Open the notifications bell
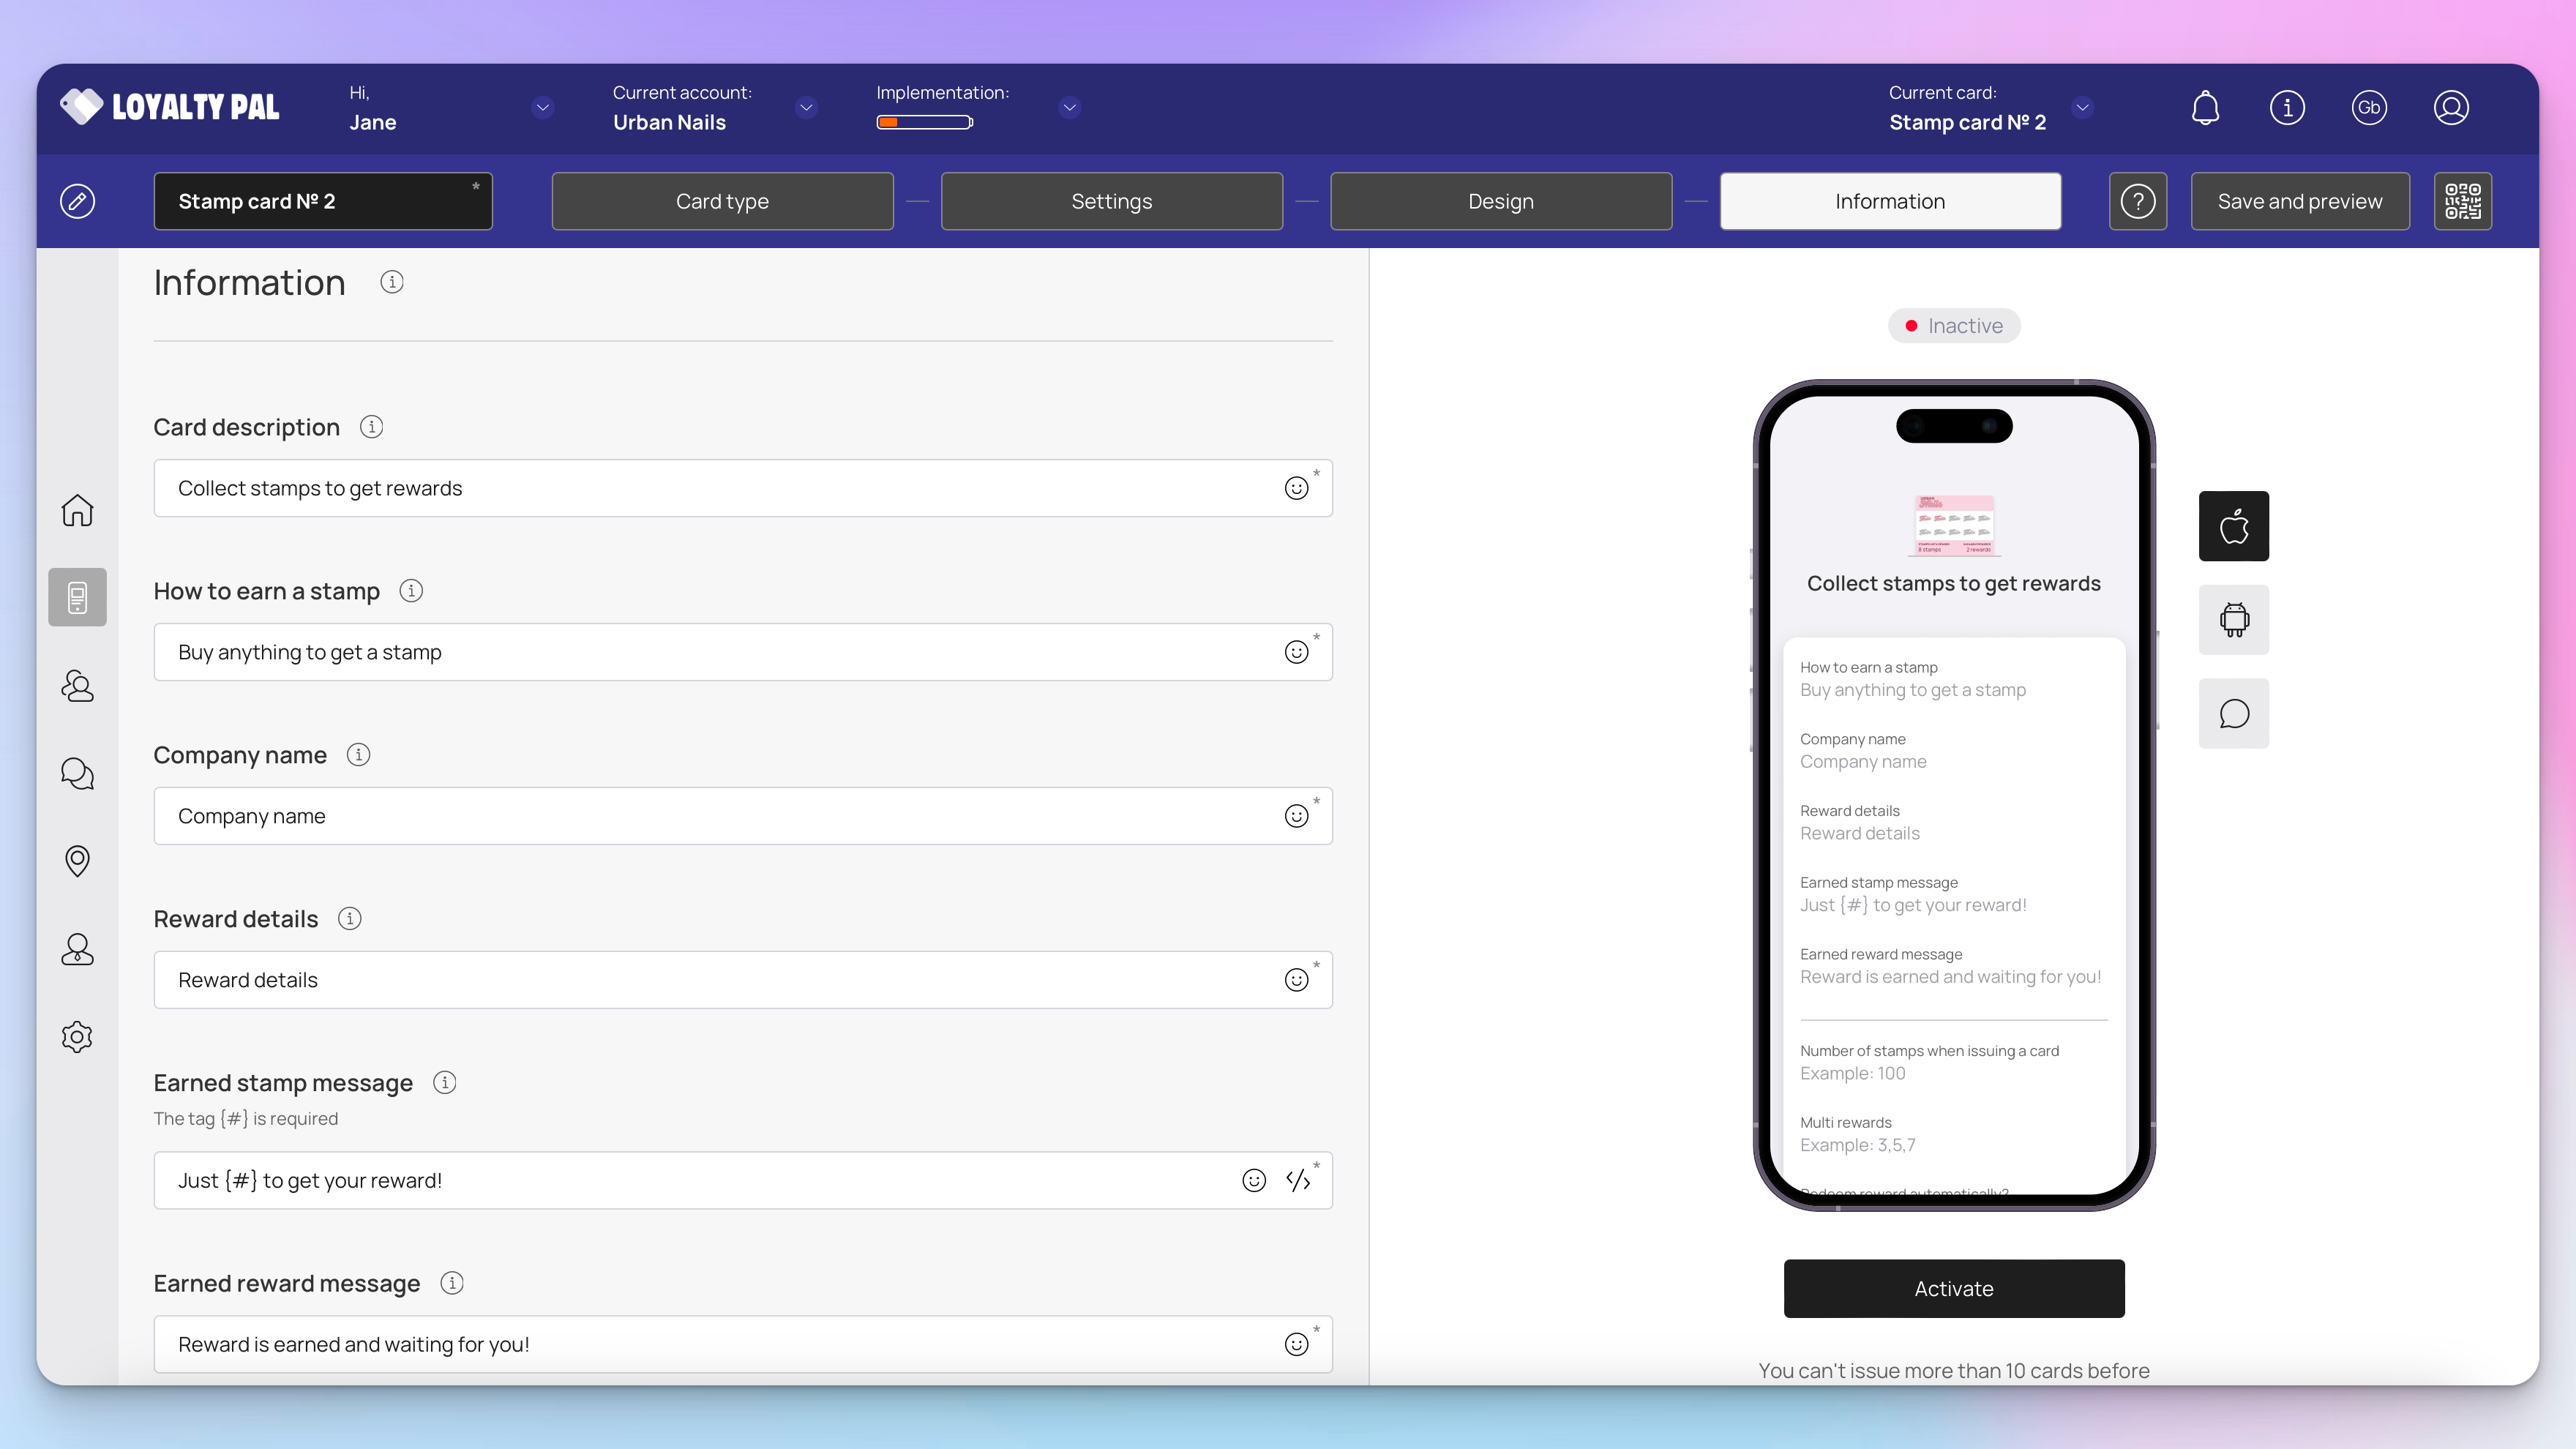 (x=2205, y=108)
